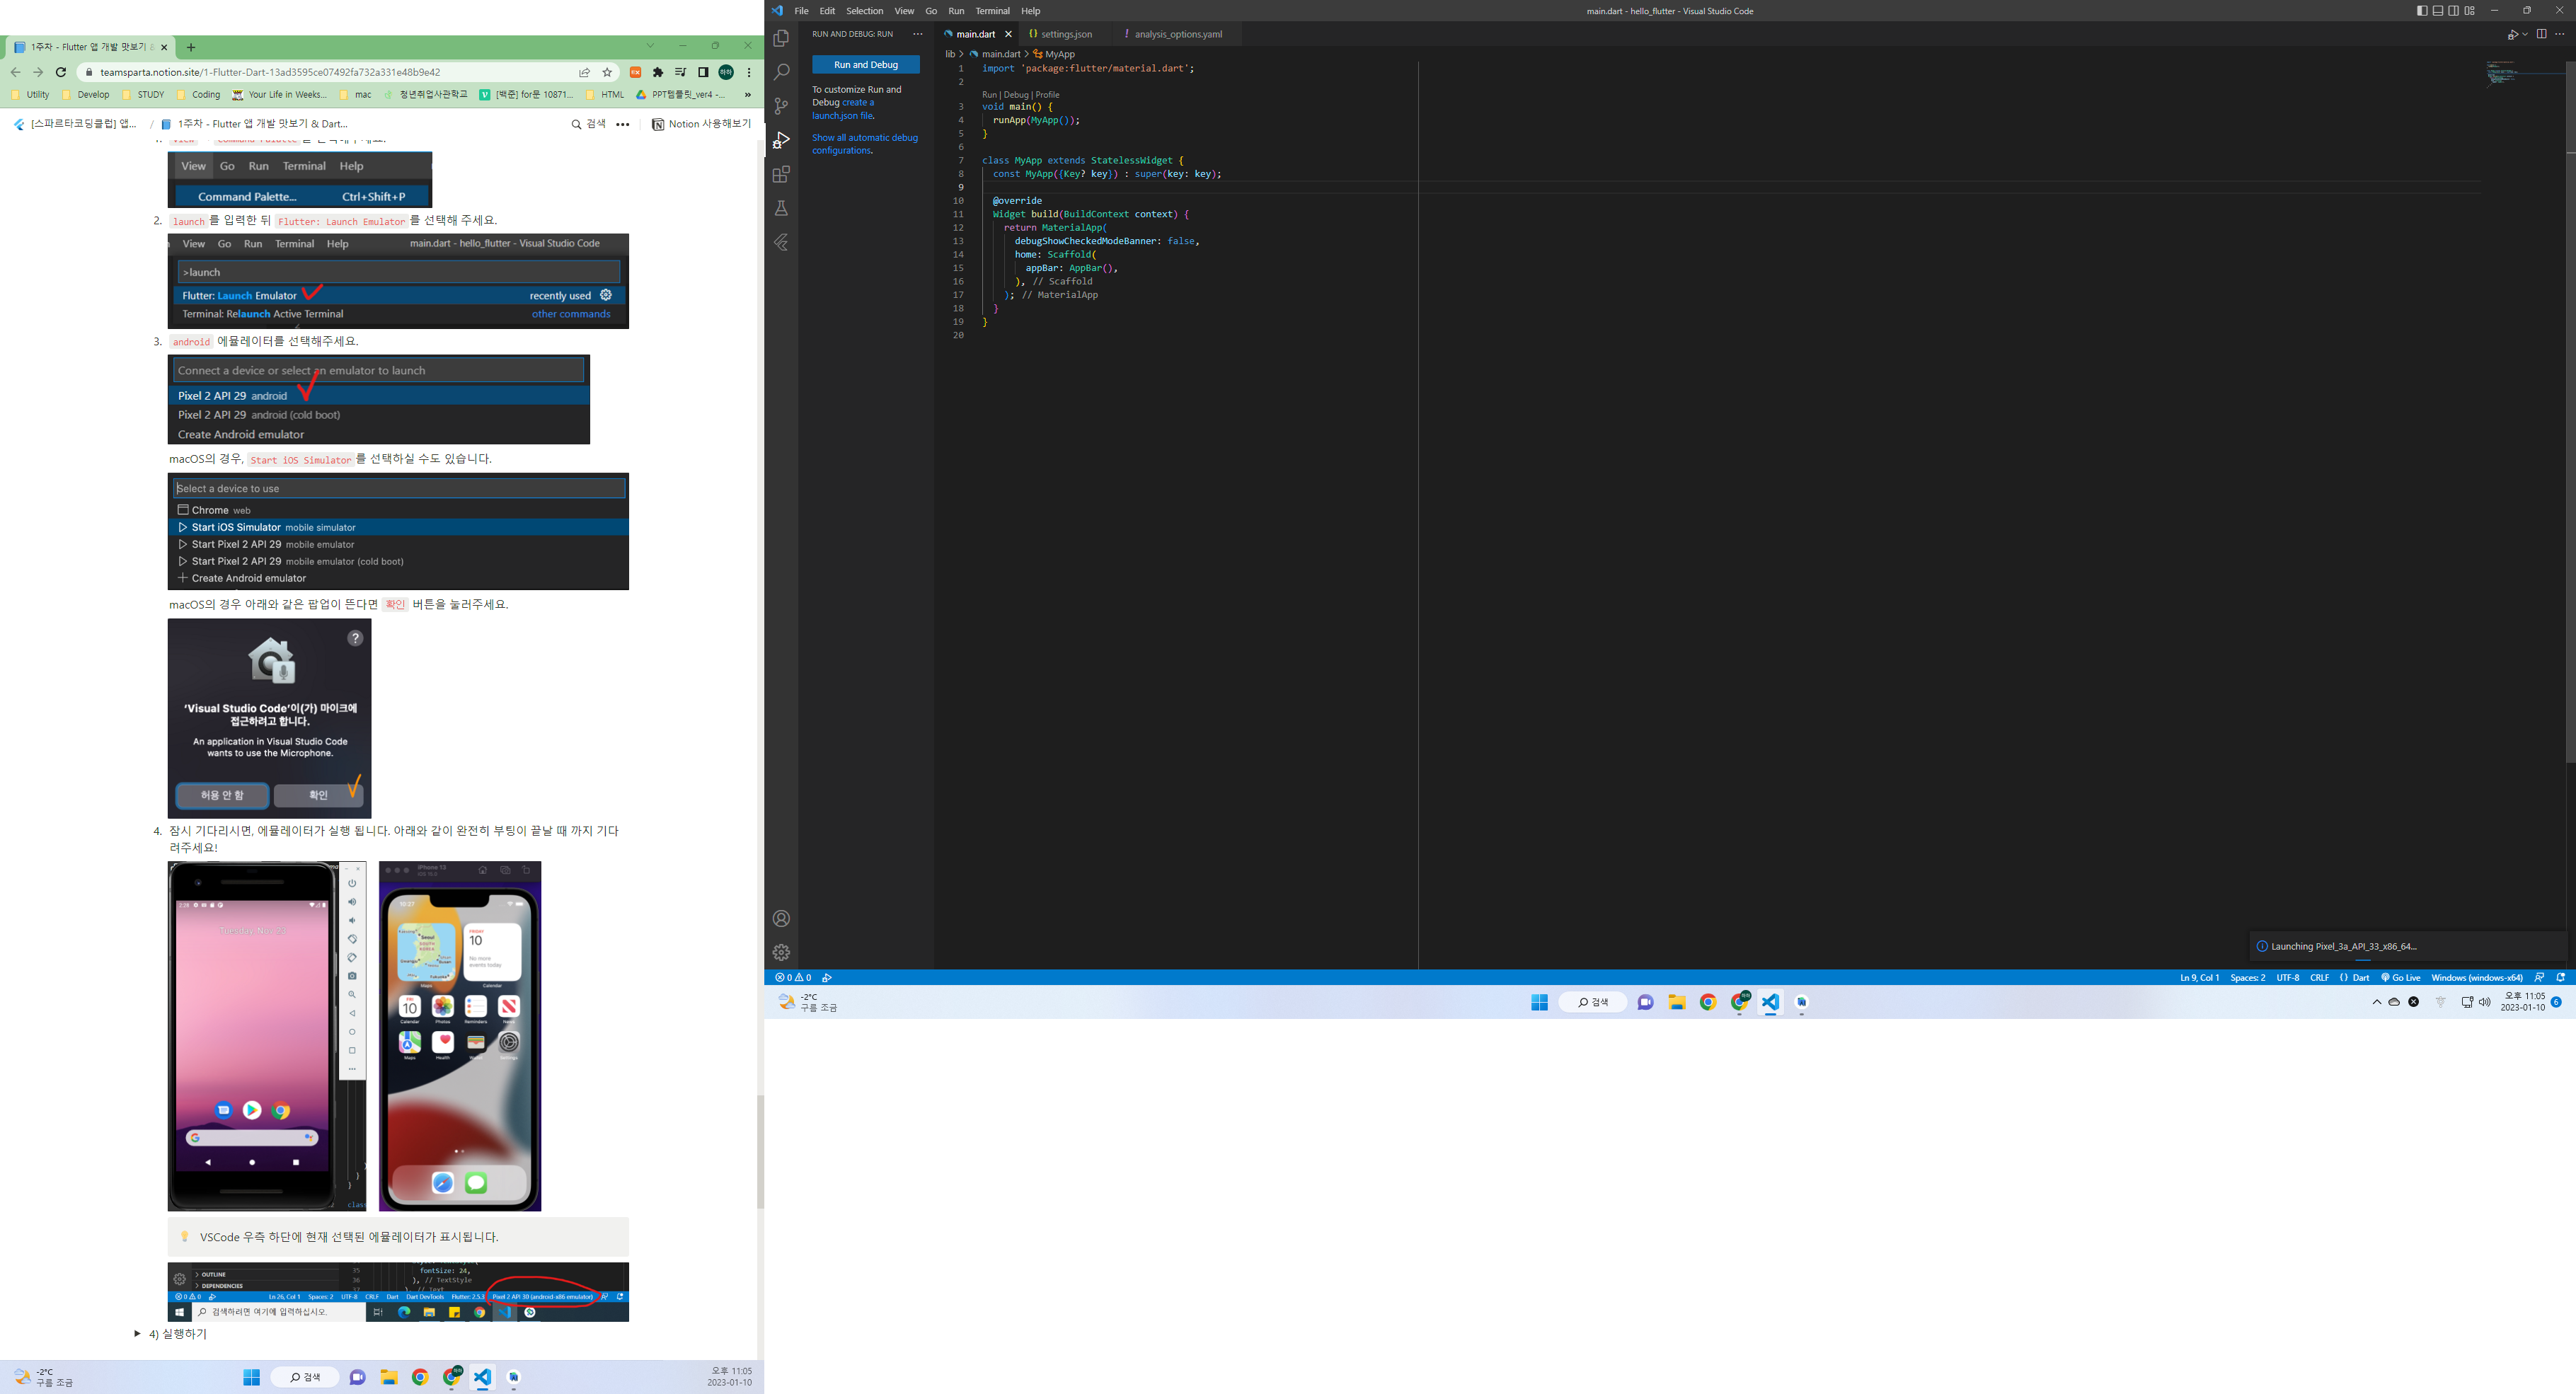2576x1394 pixels.
Task: Change indentation via 'Spaces: 2'
Action: pos(2248,978)
